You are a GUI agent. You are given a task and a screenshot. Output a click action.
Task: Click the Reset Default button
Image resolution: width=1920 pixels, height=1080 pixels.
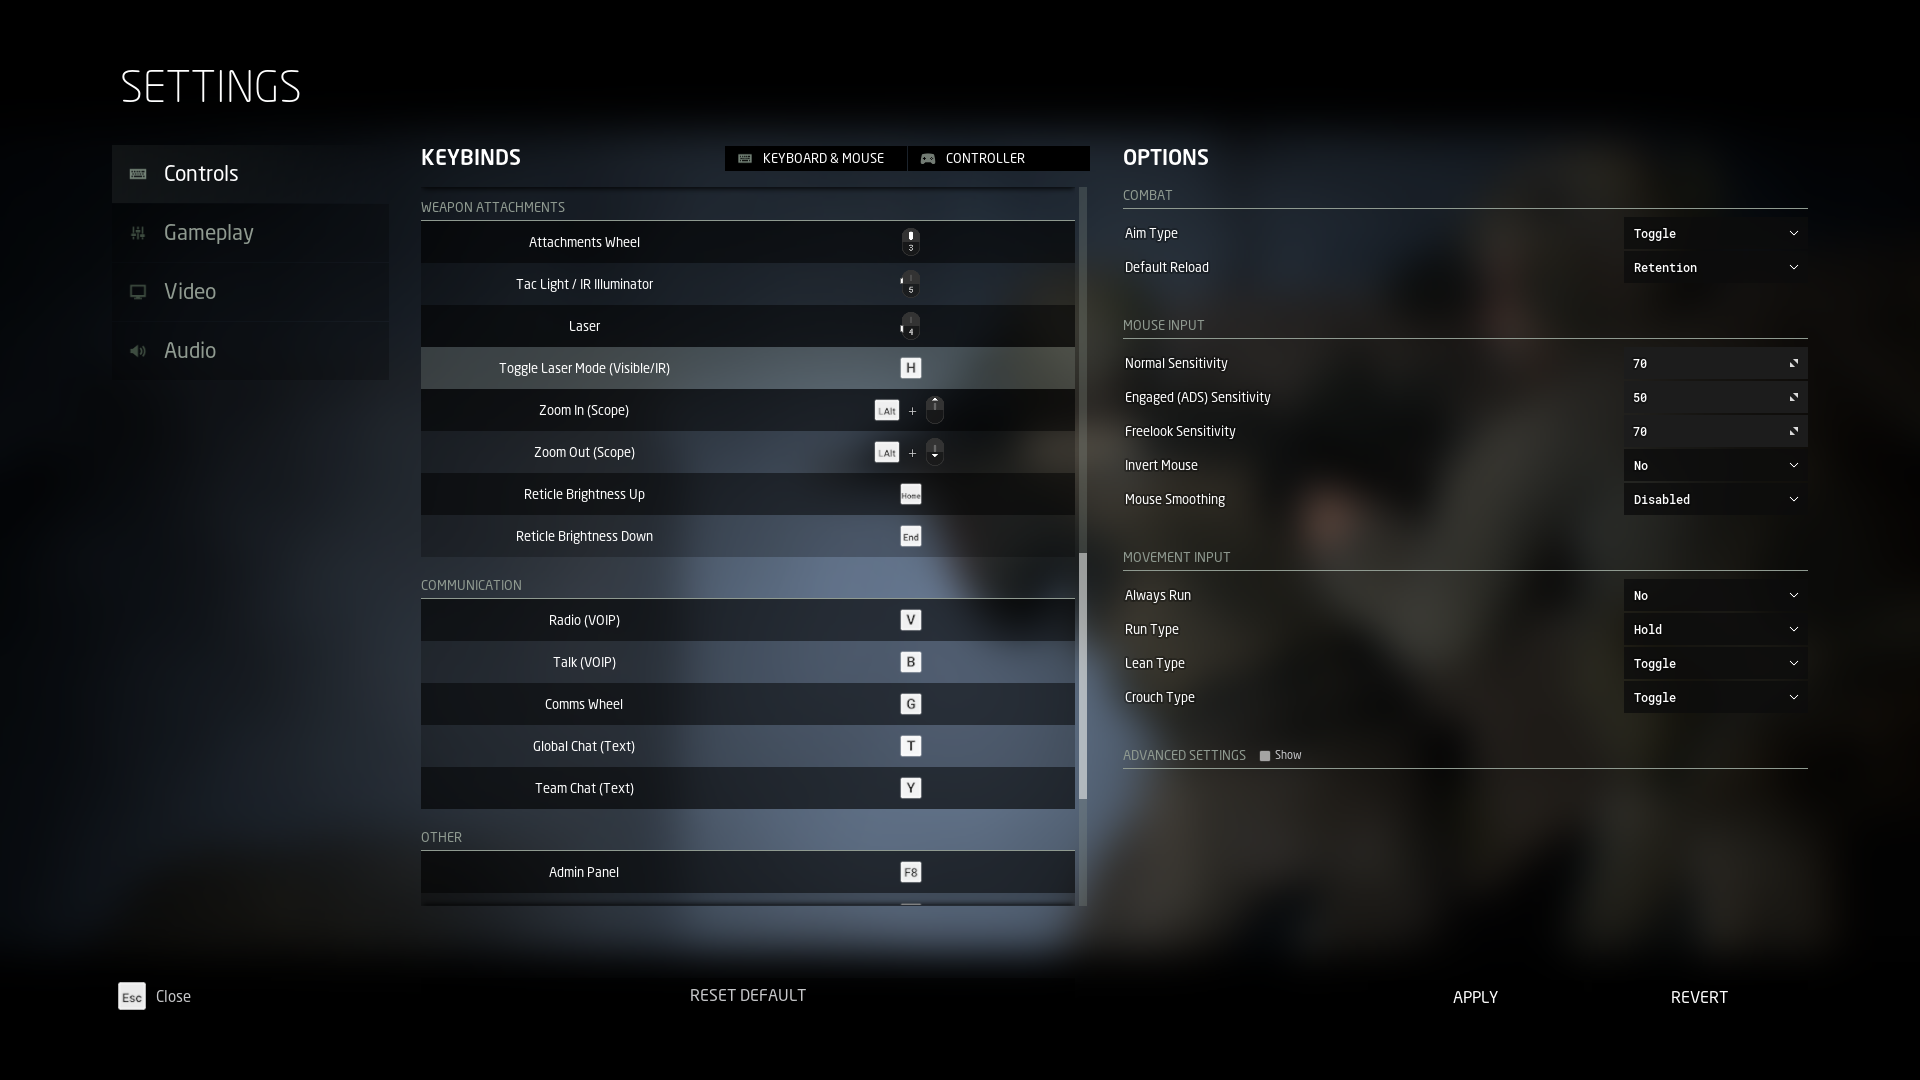(x=748, y=996)
